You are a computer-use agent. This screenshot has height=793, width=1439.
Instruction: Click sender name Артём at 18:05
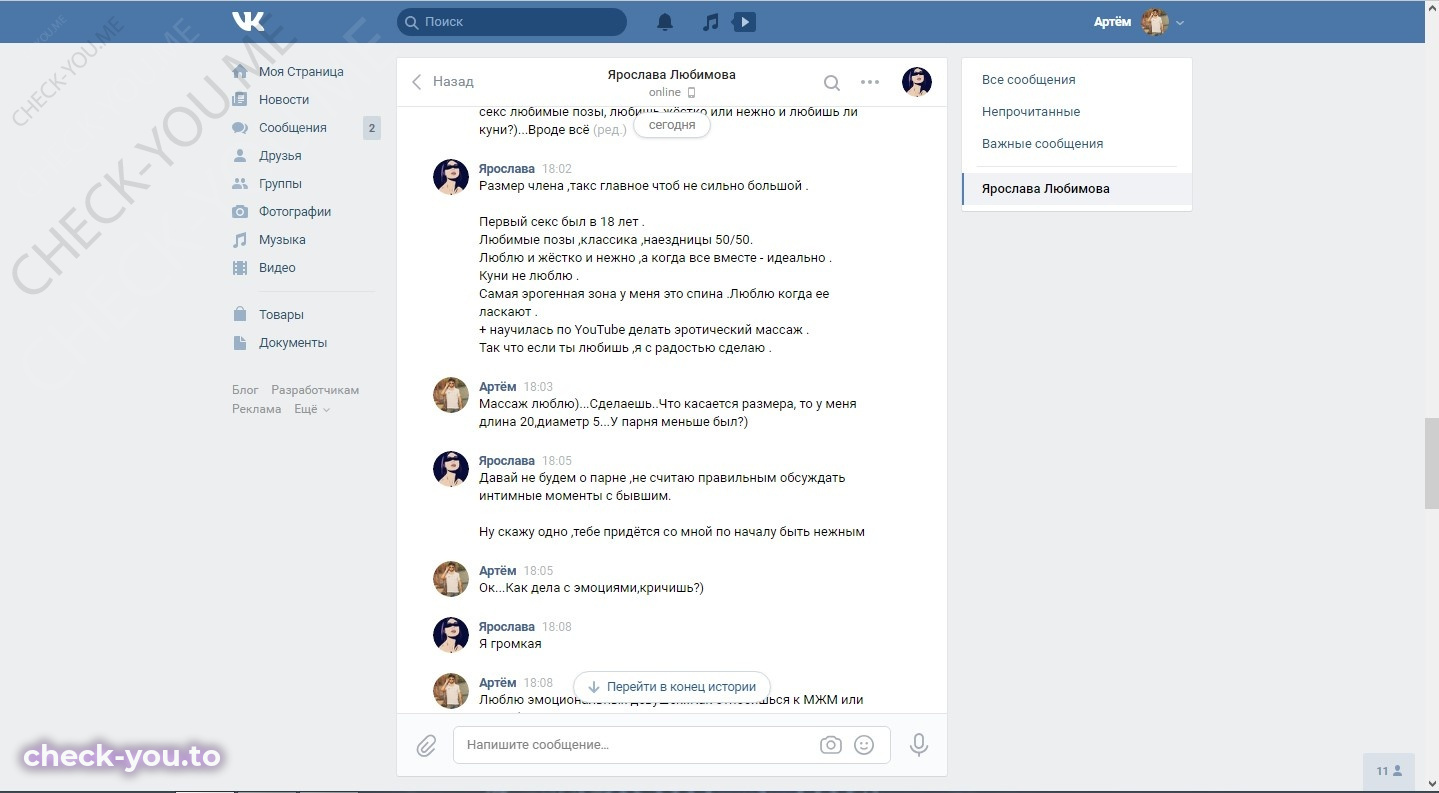pos(498,571)
